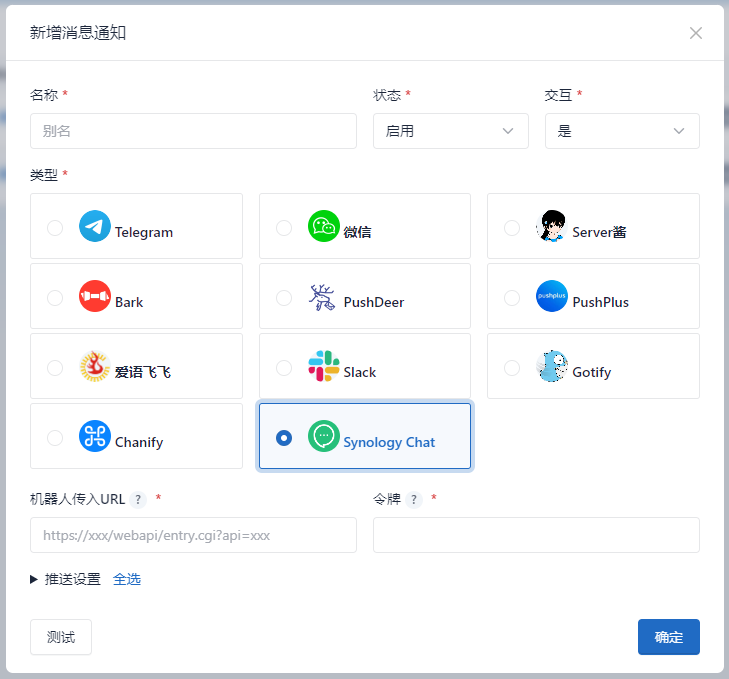The image size is (729, 679).
Task: Click the Chanify command-symbol icon
Action: click(x=95, y=436)
